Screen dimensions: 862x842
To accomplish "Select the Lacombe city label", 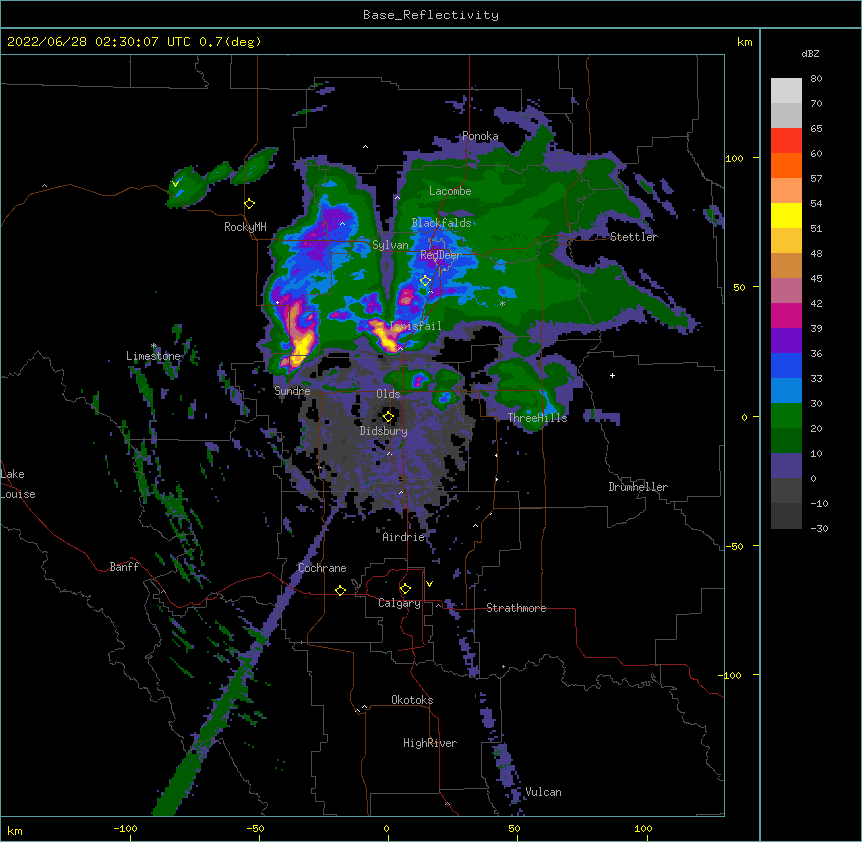I will click(450, 191).
